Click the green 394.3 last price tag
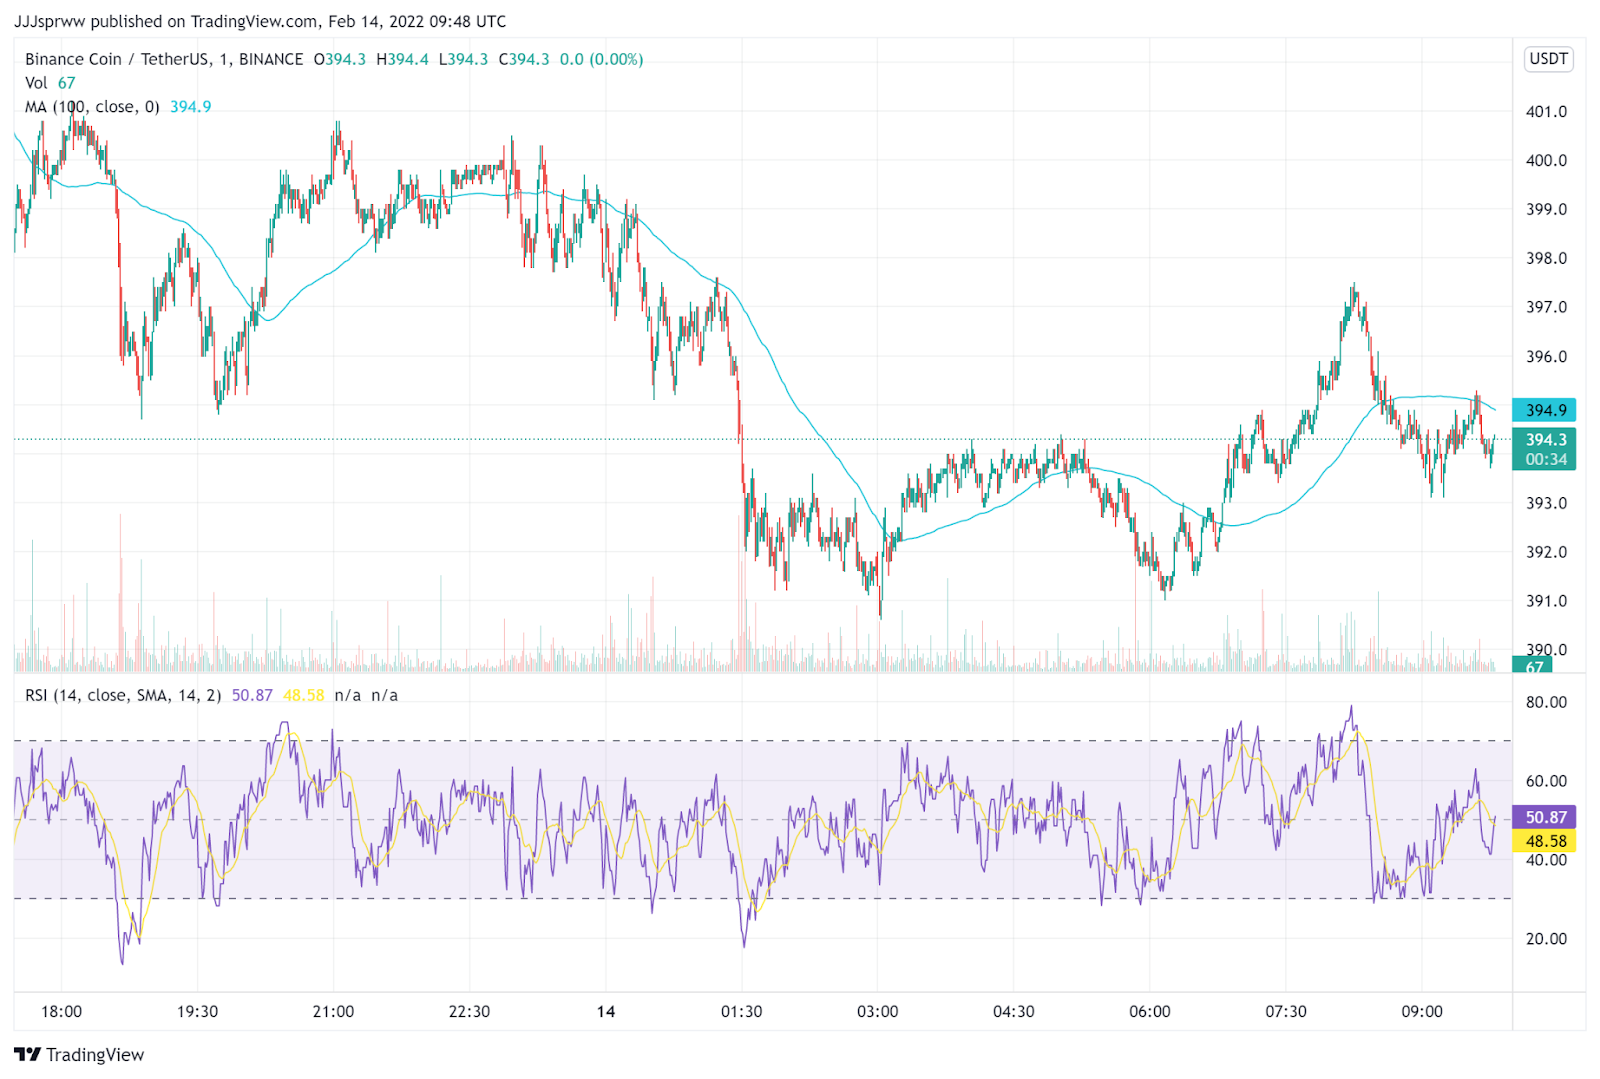 [1545, 439]
